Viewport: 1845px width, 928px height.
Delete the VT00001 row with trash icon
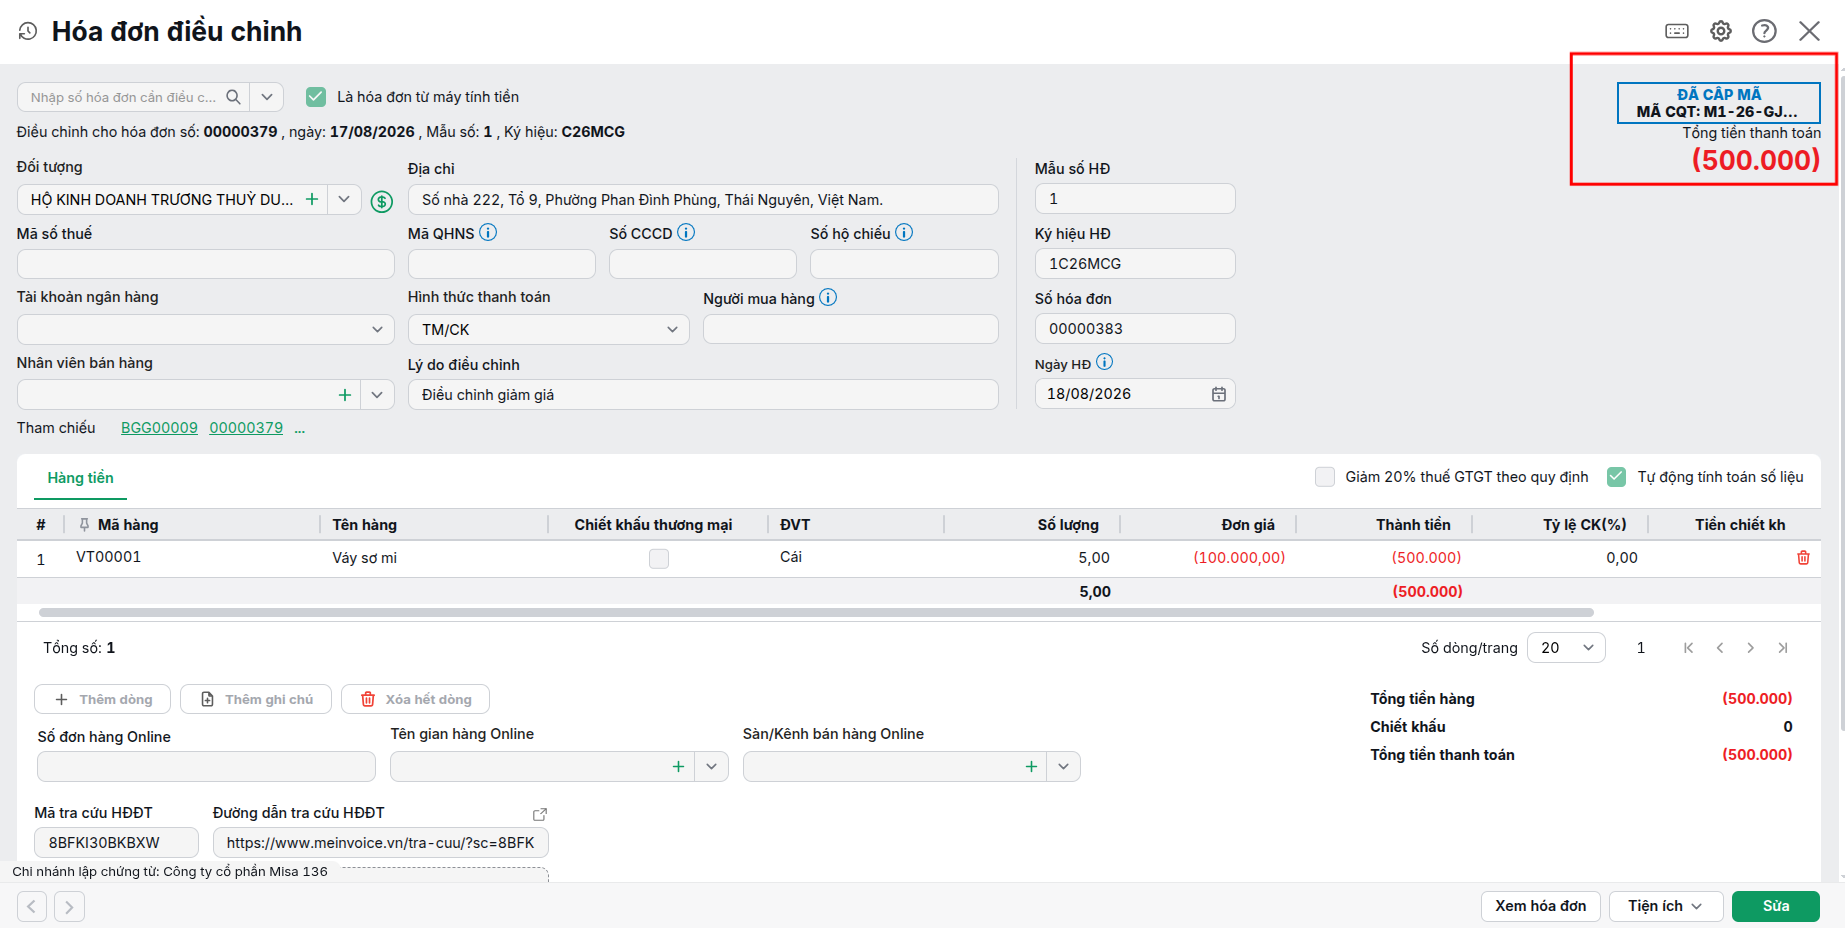pyautogui.click(x=1803, y=558)
